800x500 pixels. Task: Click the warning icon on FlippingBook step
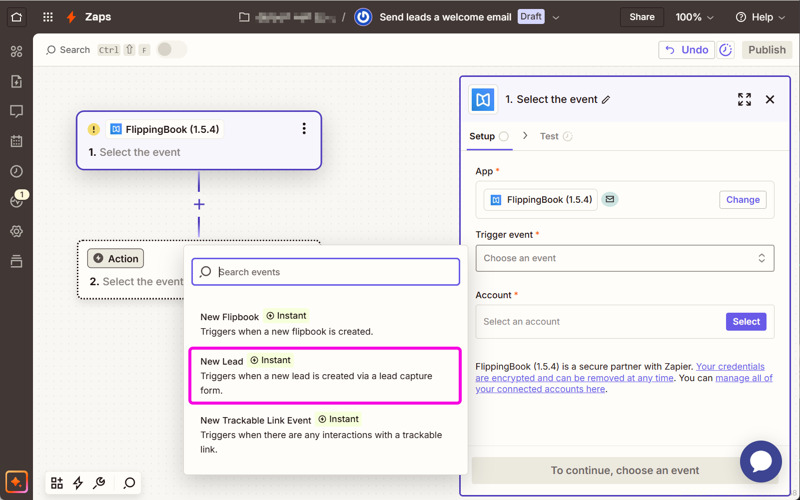coord(94,130)
